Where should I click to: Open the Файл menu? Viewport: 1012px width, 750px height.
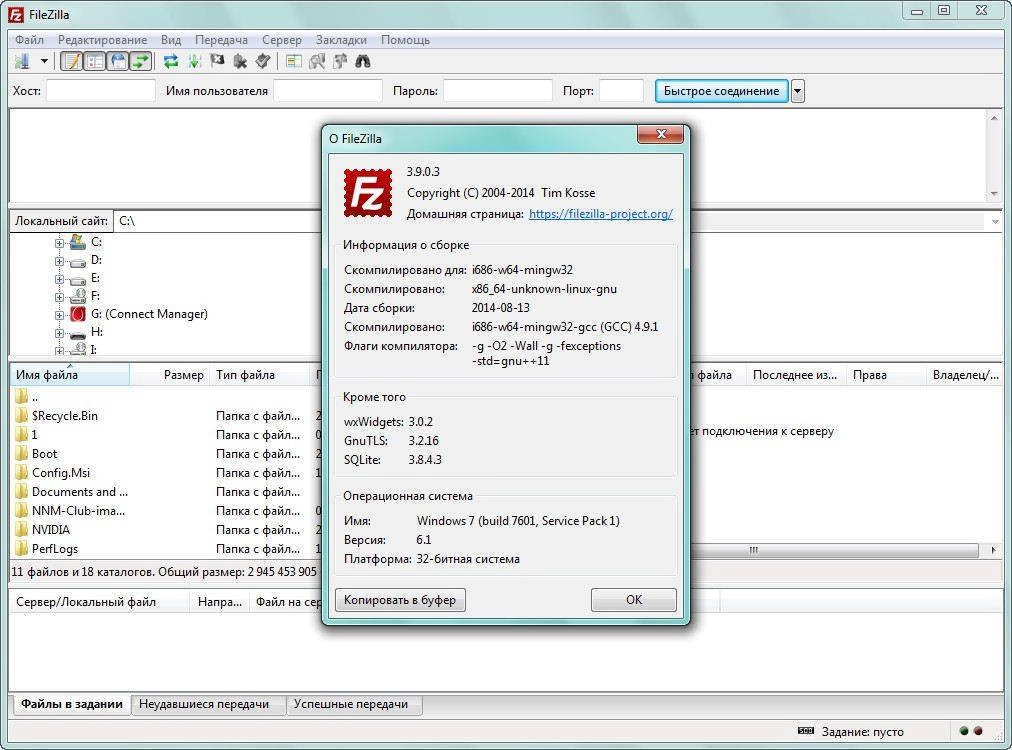click(30, 39)
